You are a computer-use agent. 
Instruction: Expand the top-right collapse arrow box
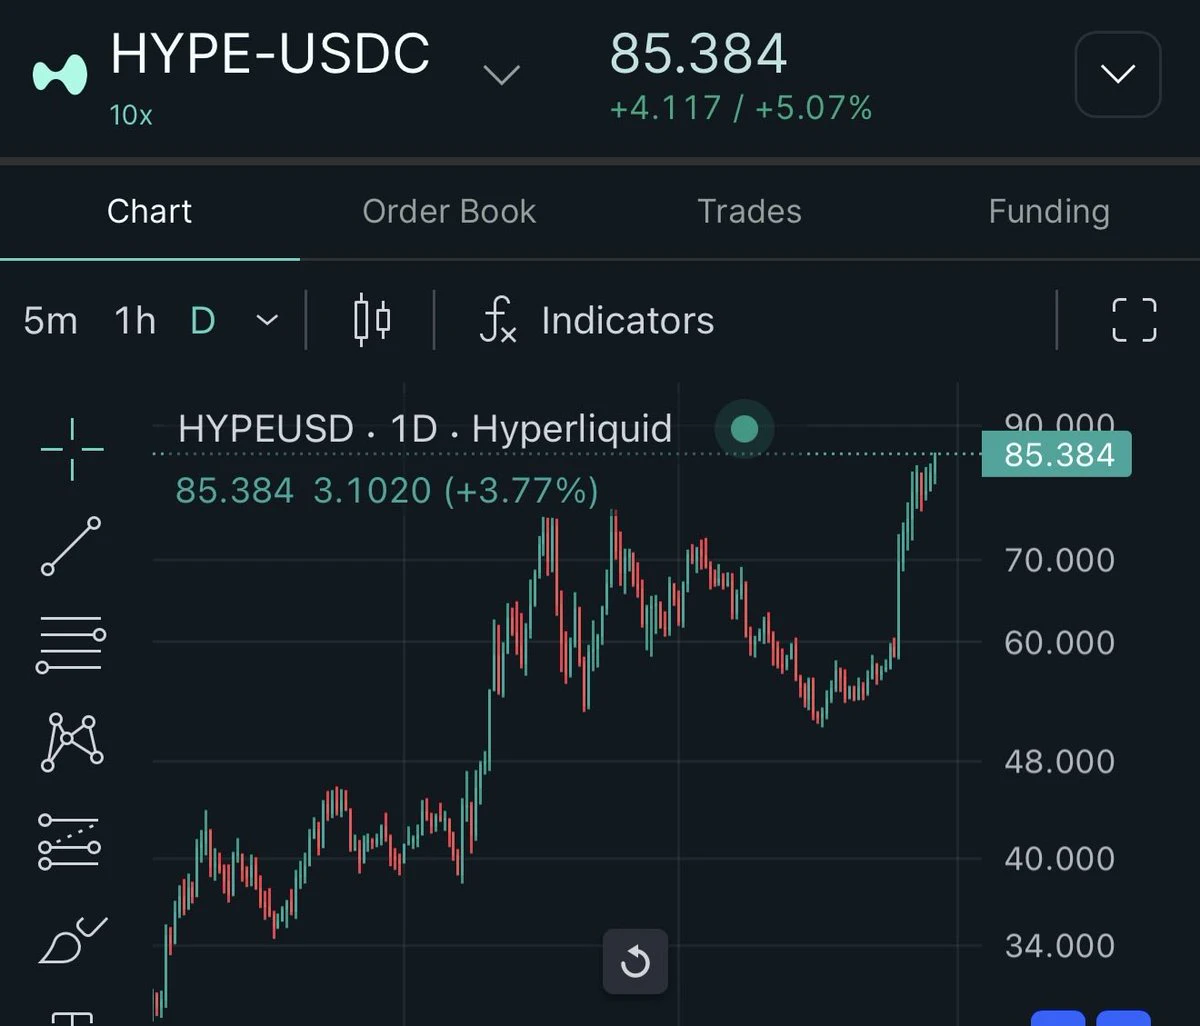tap(1117, 74)
